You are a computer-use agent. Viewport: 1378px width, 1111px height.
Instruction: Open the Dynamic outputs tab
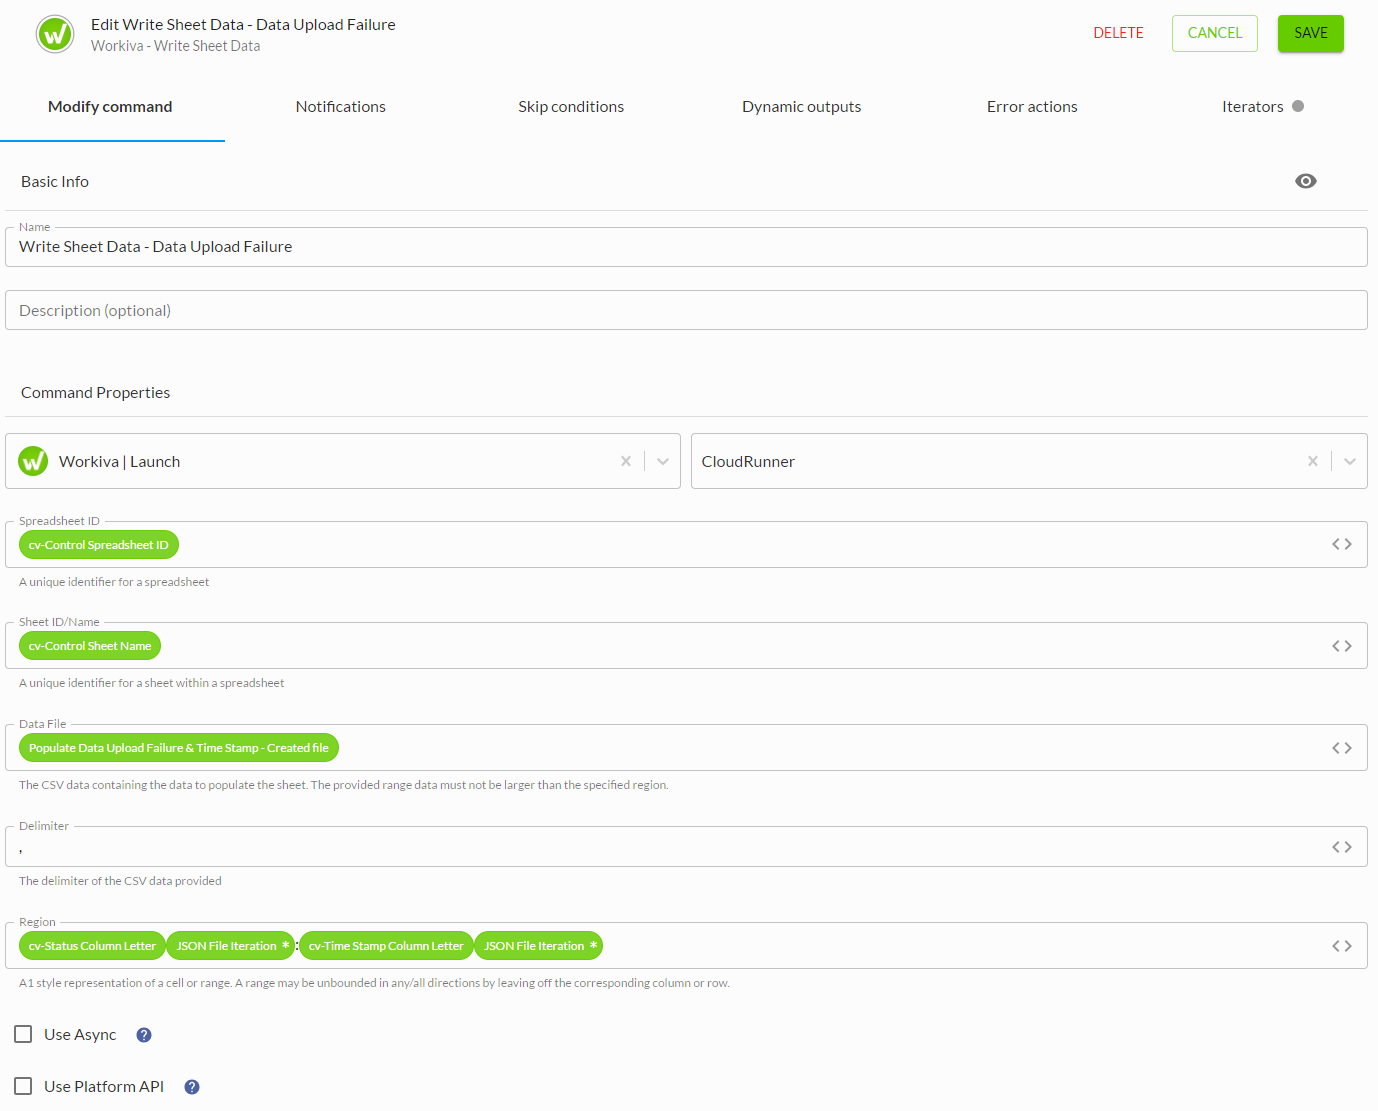(x=801, y=107)
